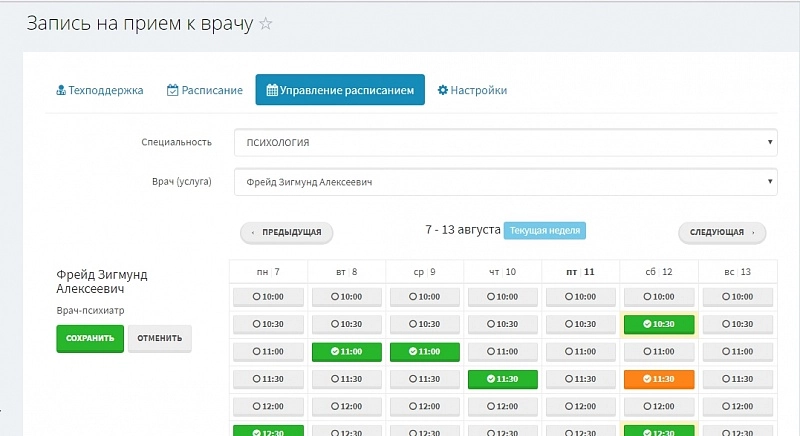800x436 pixels.
Task: Enable the 10:00 slot on Monday
Action: [x=269, y=297]
